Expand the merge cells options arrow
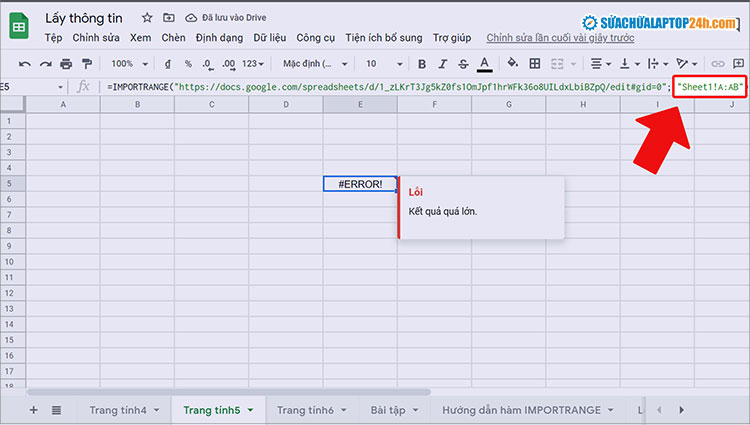The image size is (750, 425). coord(573,64)
